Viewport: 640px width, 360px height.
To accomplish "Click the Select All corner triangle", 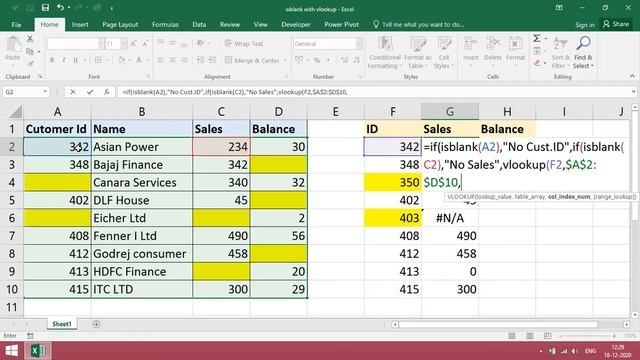I will 15,111.
